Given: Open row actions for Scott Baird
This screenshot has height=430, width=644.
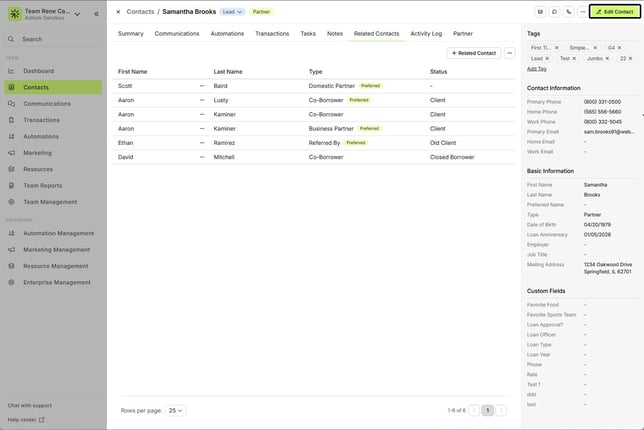Looking at the screenshot, I should click(x=202, y=86).
